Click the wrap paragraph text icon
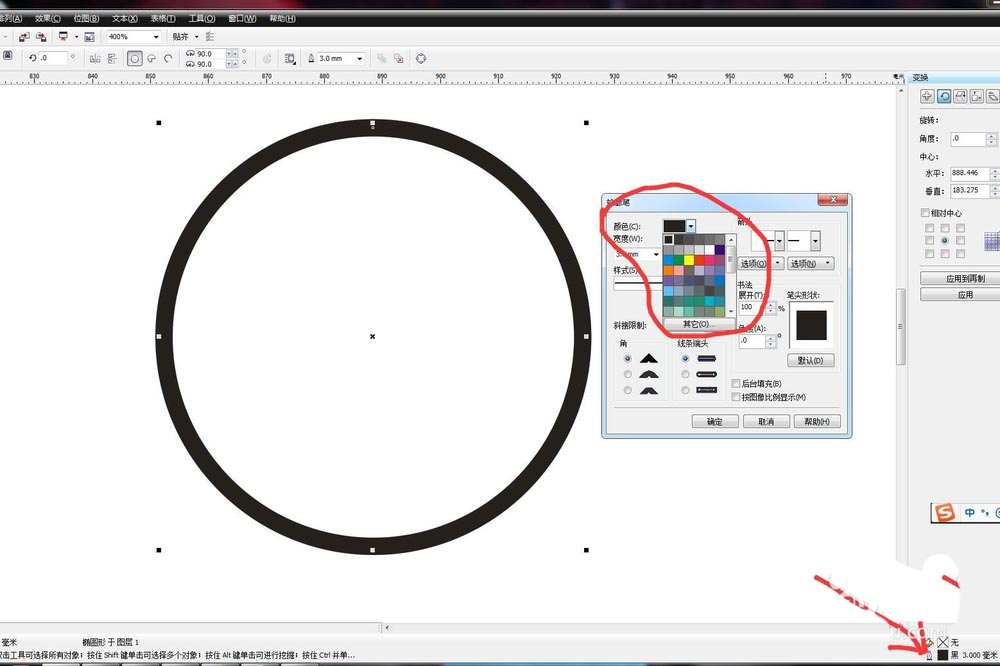This screenshot has height=666, width=1000. click(x=290, y=59)
